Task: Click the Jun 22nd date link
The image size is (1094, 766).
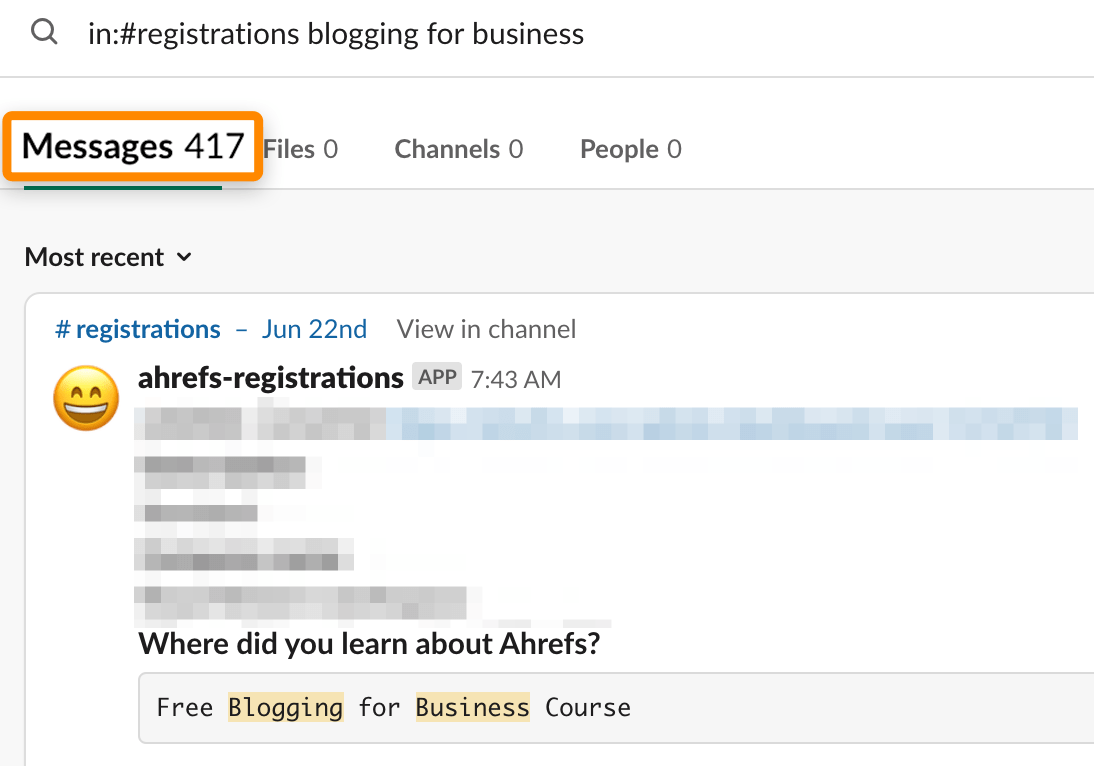Action: point(314,329)
